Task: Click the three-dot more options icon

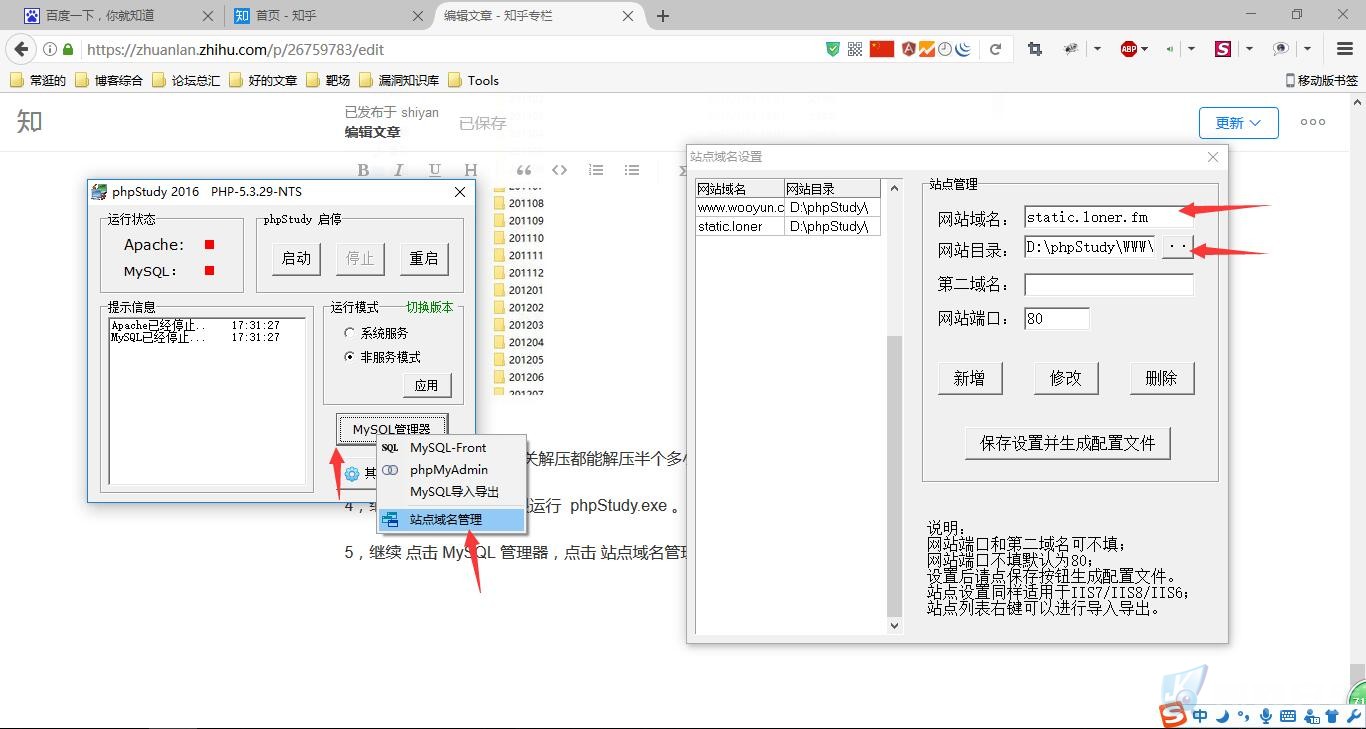Action: (1313, 122)
